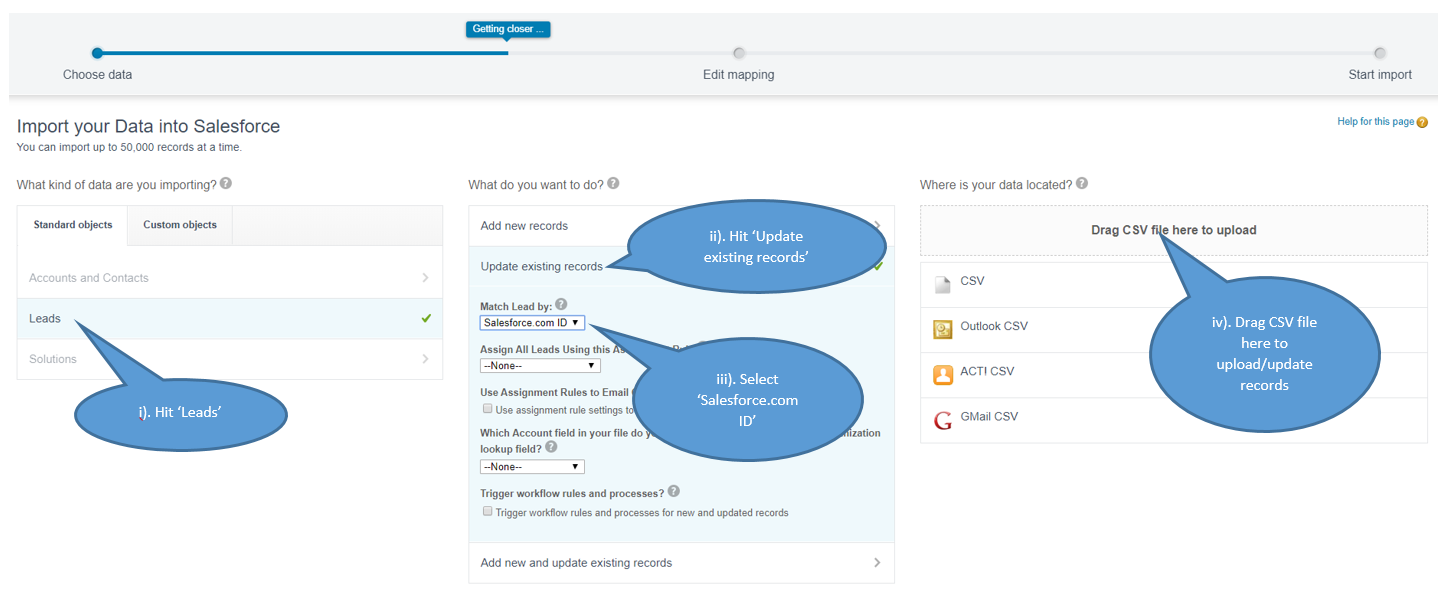Screen dimensions: 1444x589
Task: Click the help icon after 'lookup field?'
Action: 551,448
